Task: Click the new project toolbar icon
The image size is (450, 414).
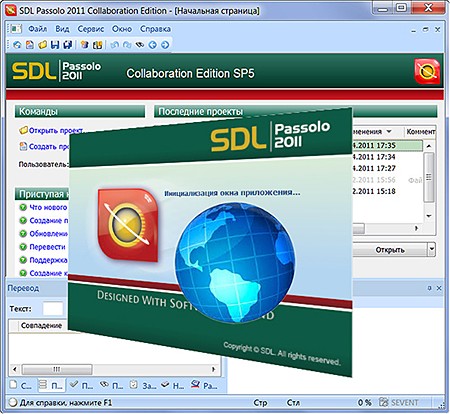Action: coord(30,45)
